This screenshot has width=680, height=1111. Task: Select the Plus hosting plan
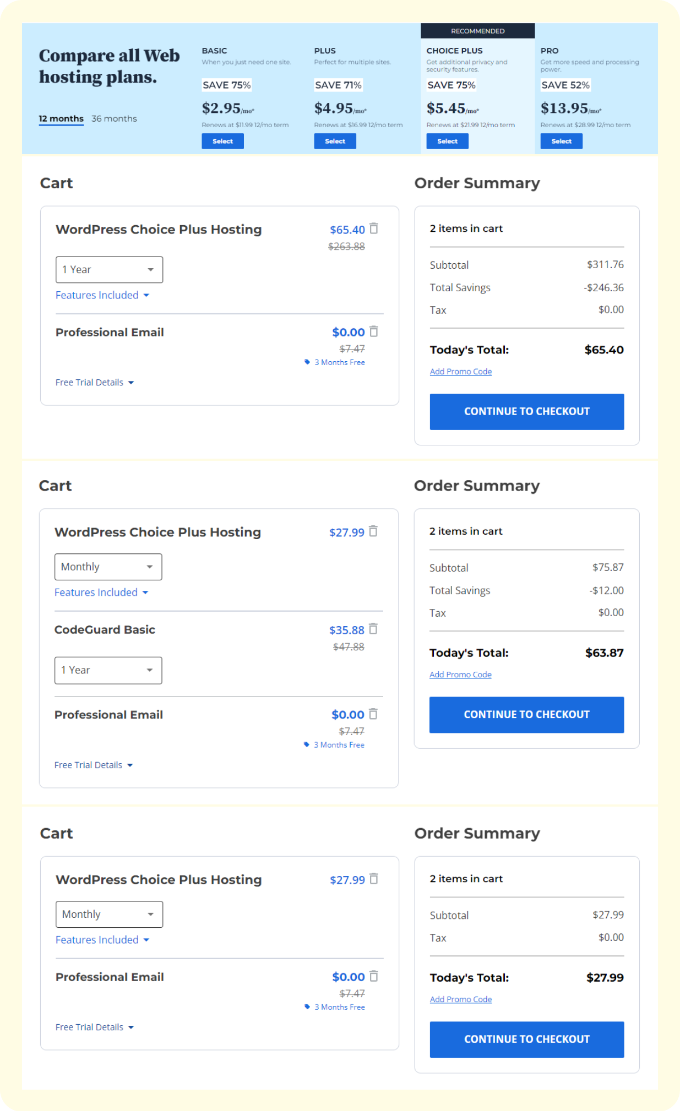pos(335,141)
